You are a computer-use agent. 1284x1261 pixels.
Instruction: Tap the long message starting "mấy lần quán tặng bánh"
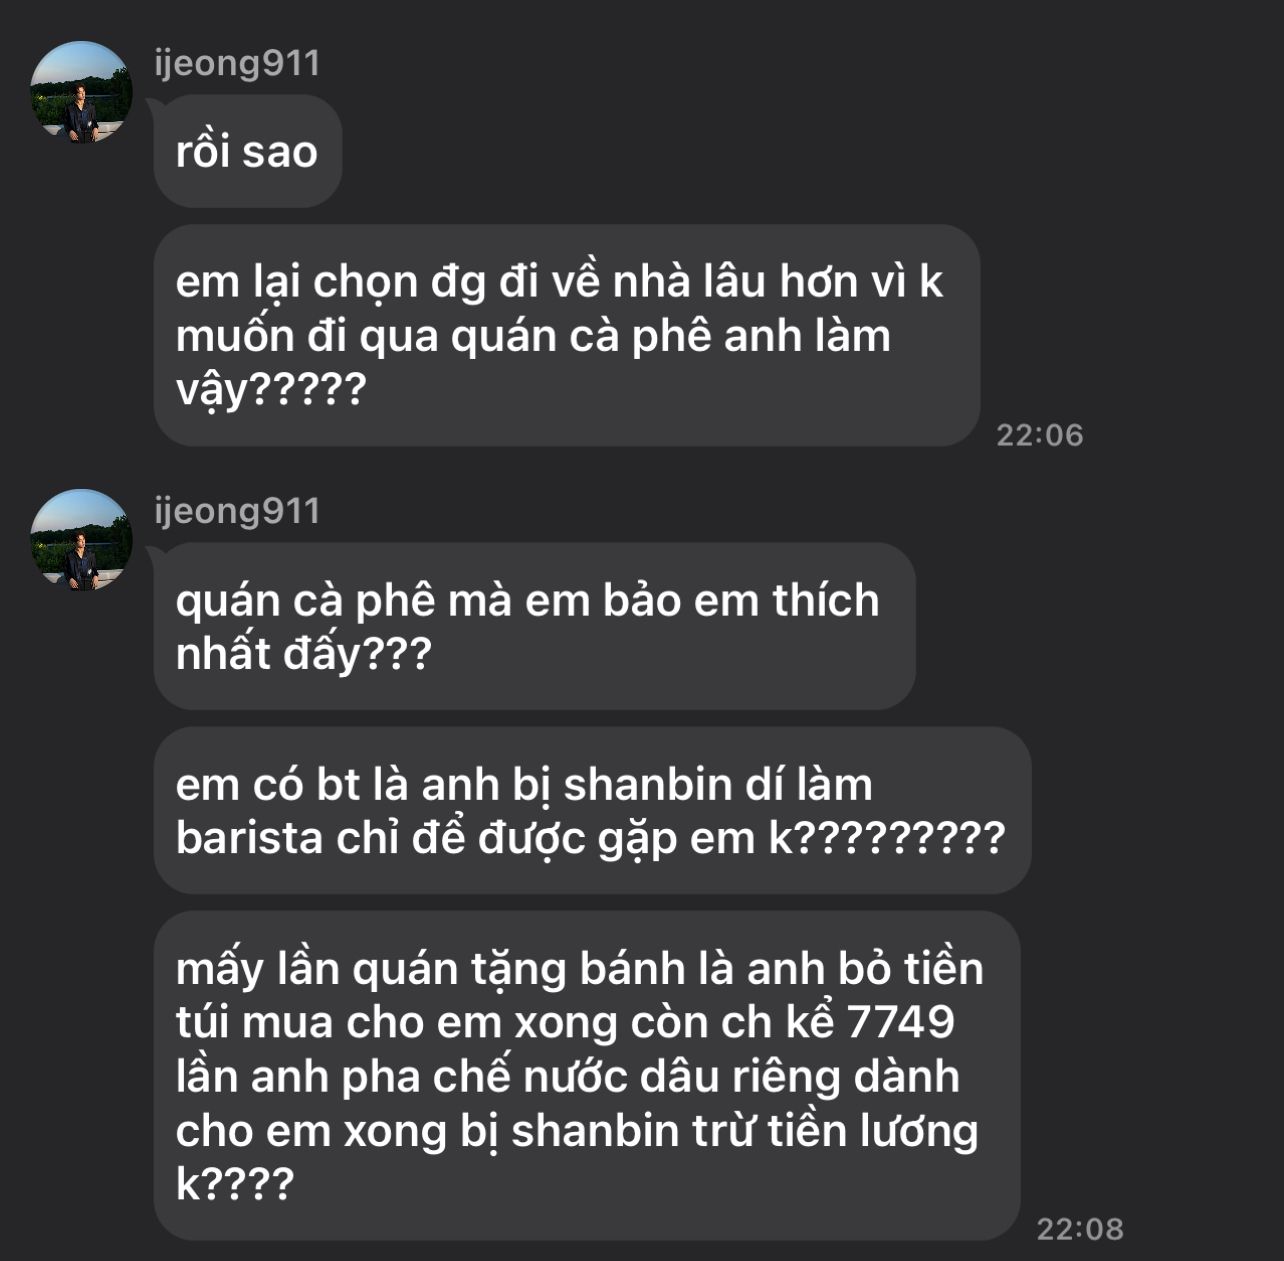[x=586, y=1075]
